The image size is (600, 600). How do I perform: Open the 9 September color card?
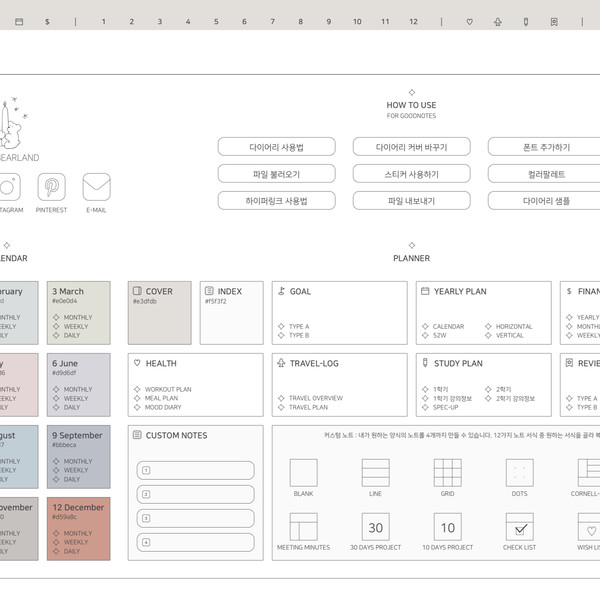(x=78, y=457)
